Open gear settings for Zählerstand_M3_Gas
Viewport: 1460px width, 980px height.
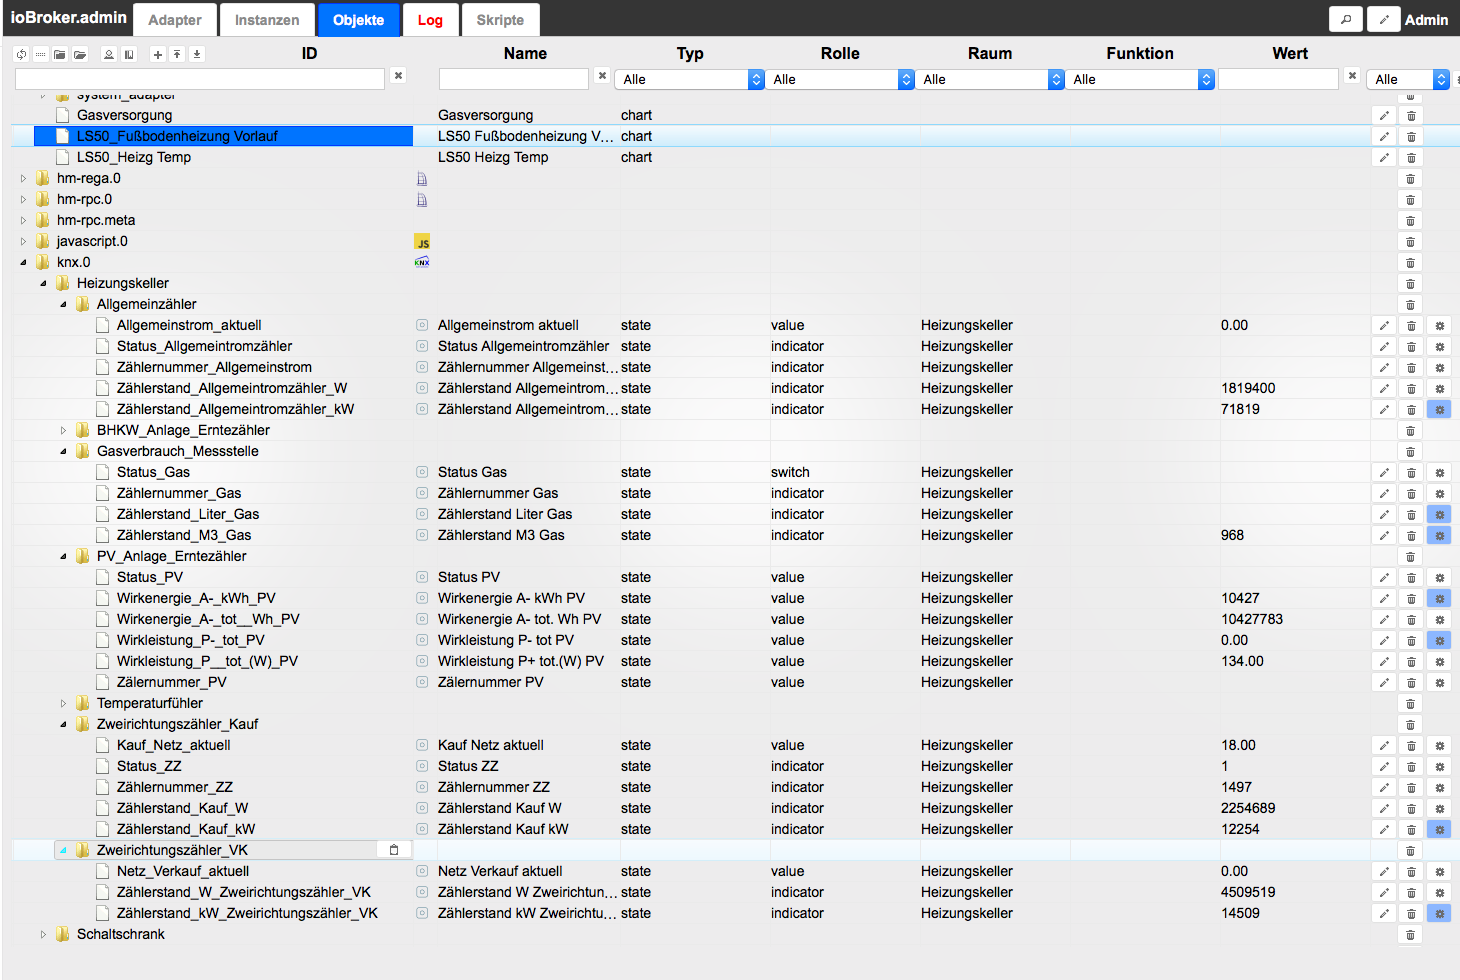[x=1439, y=536]
